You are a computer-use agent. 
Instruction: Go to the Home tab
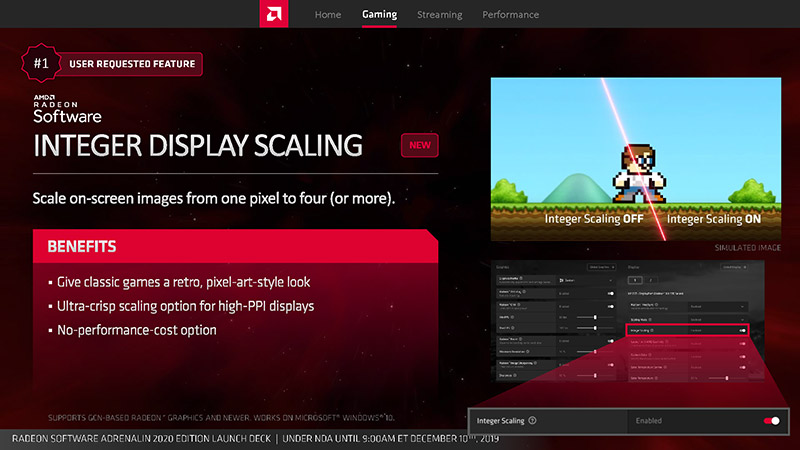coord(328,14)
